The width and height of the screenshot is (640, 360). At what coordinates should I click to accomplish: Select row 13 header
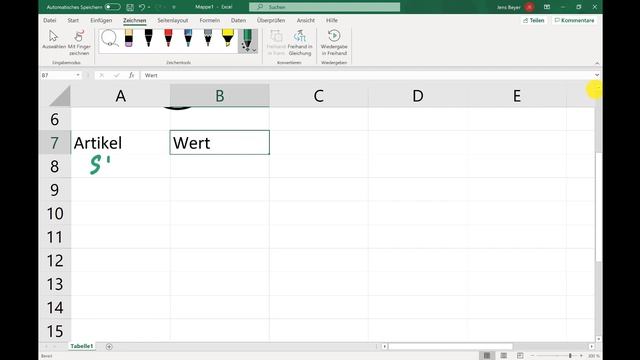(55, 284)
